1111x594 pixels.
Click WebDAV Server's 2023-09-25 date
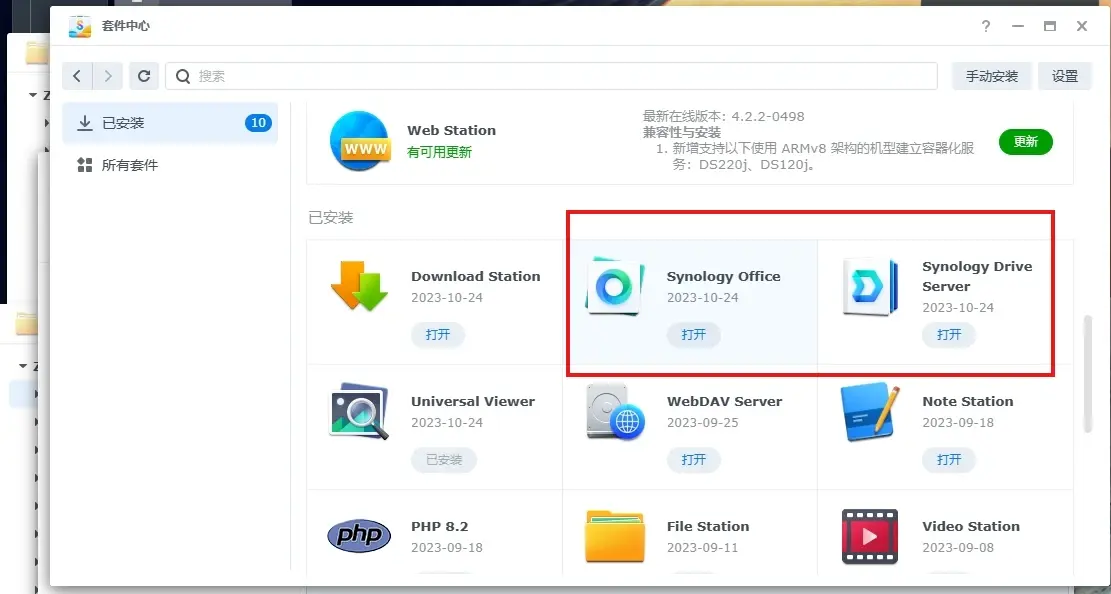[702, 422]
